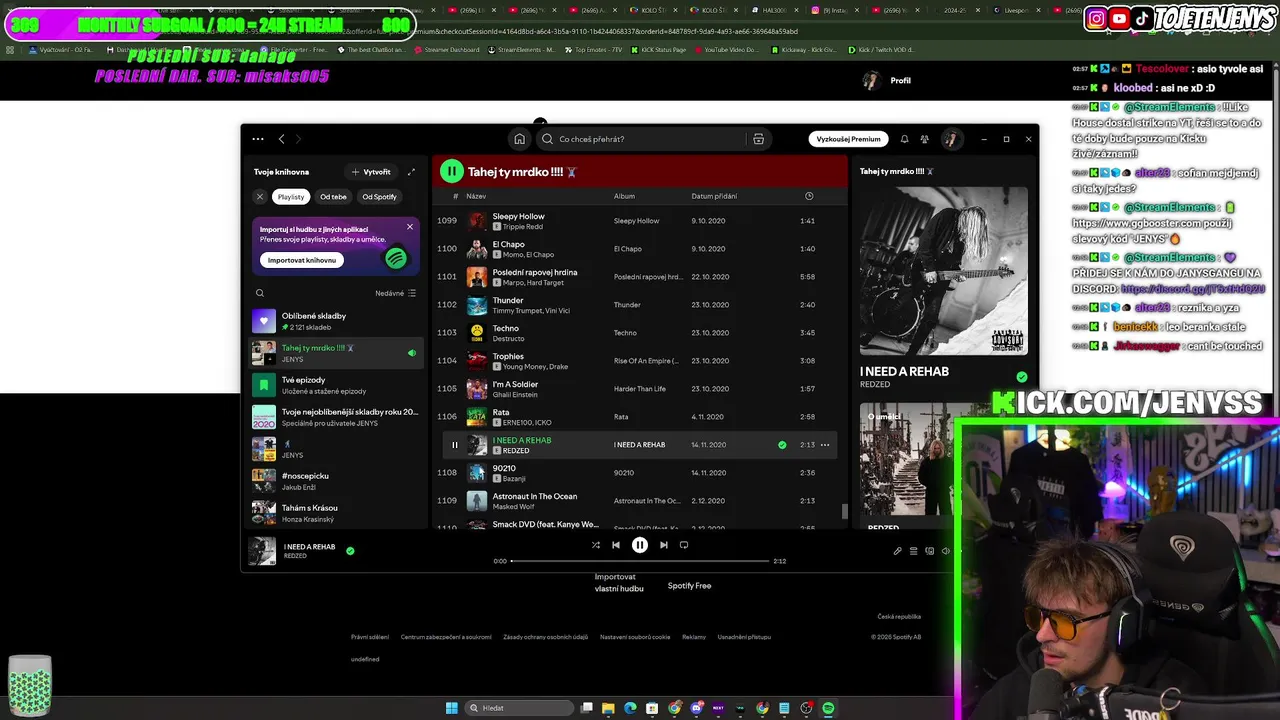Open the notifications bell in Spotify

[x=904, y=139]
